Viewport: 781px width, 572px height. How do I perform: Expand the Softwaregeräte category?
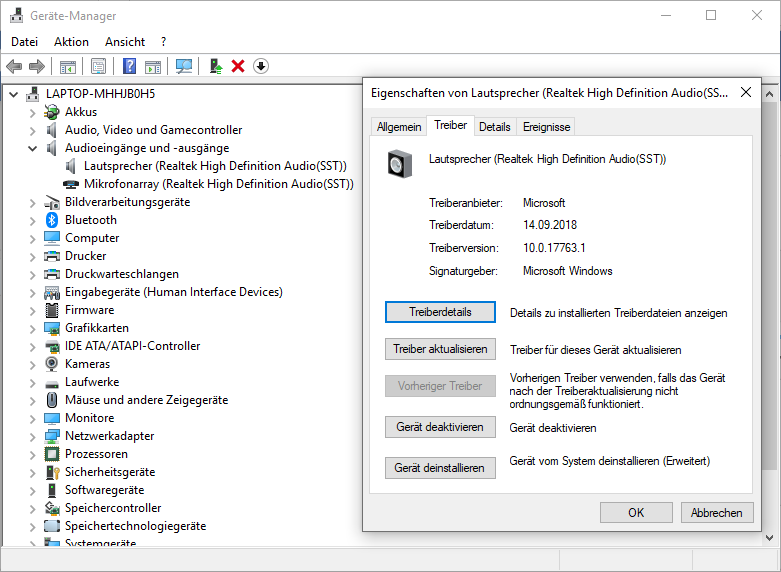[33, 491]
